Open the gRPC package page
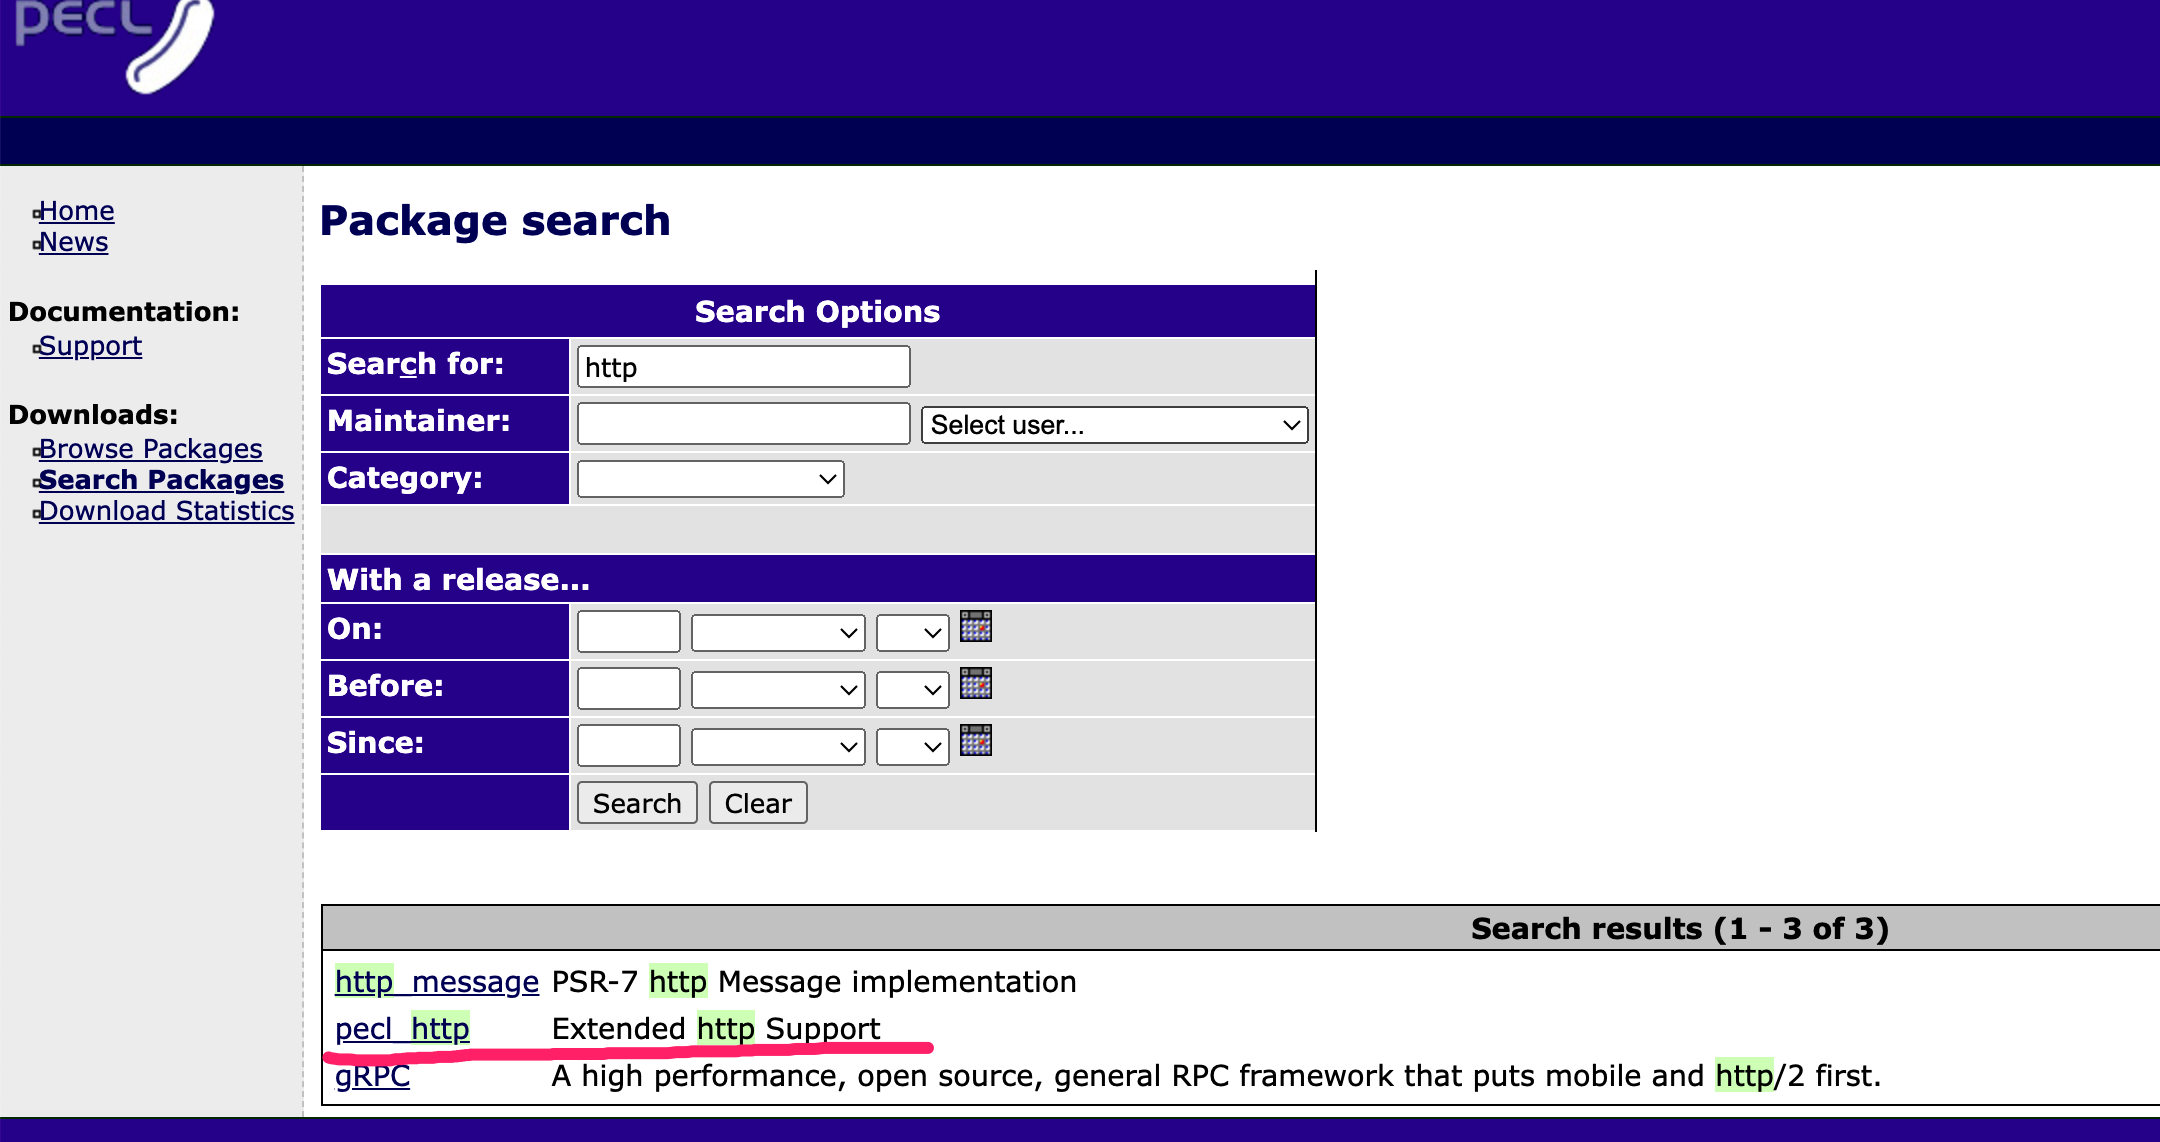Viewport: 2160px width, 1142px height. 371,1076
